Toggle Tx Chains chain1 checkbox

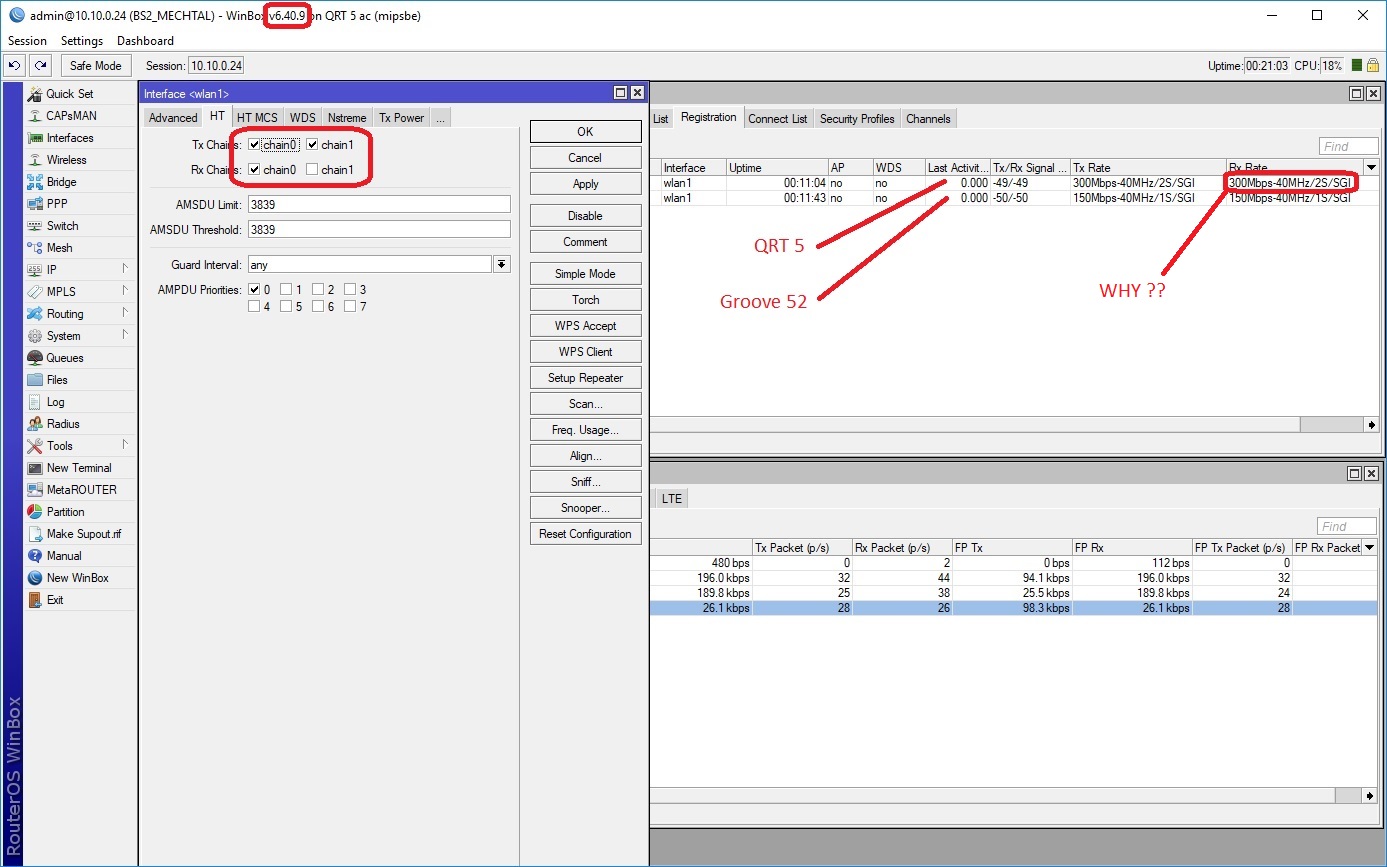(313, 145)
